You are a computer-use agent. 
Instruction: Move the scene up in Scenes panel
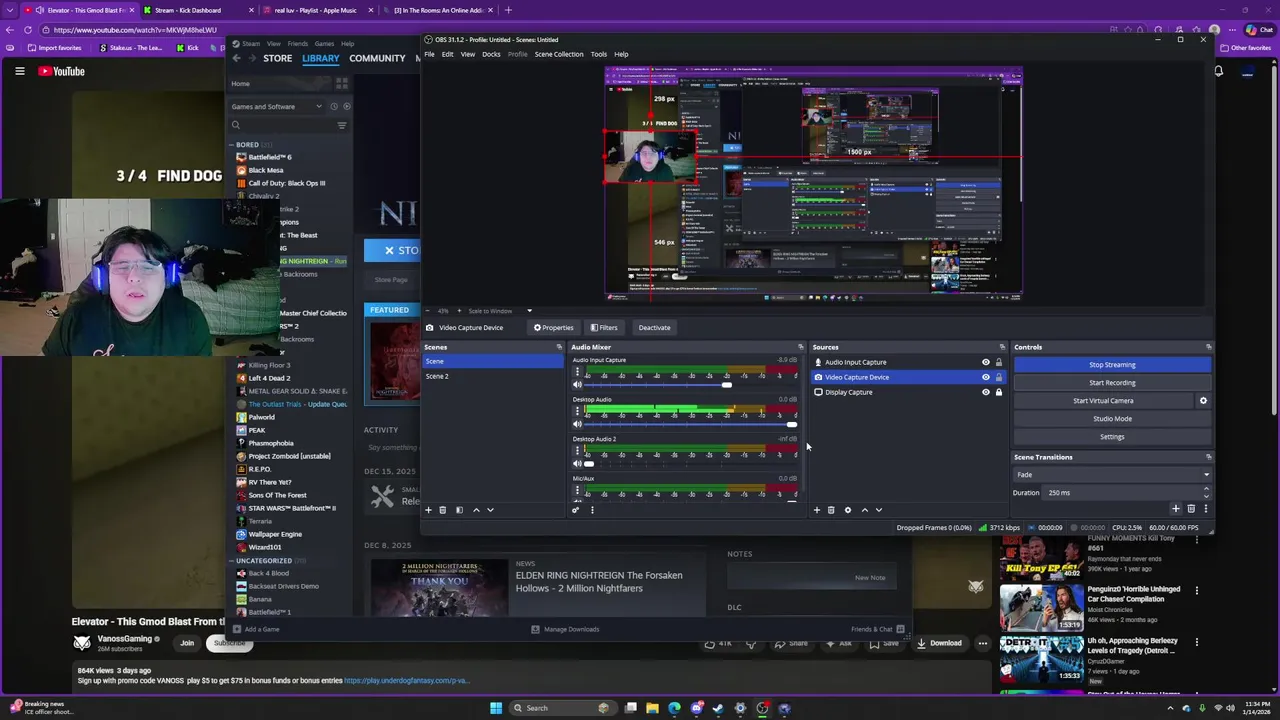click(476, 510)
